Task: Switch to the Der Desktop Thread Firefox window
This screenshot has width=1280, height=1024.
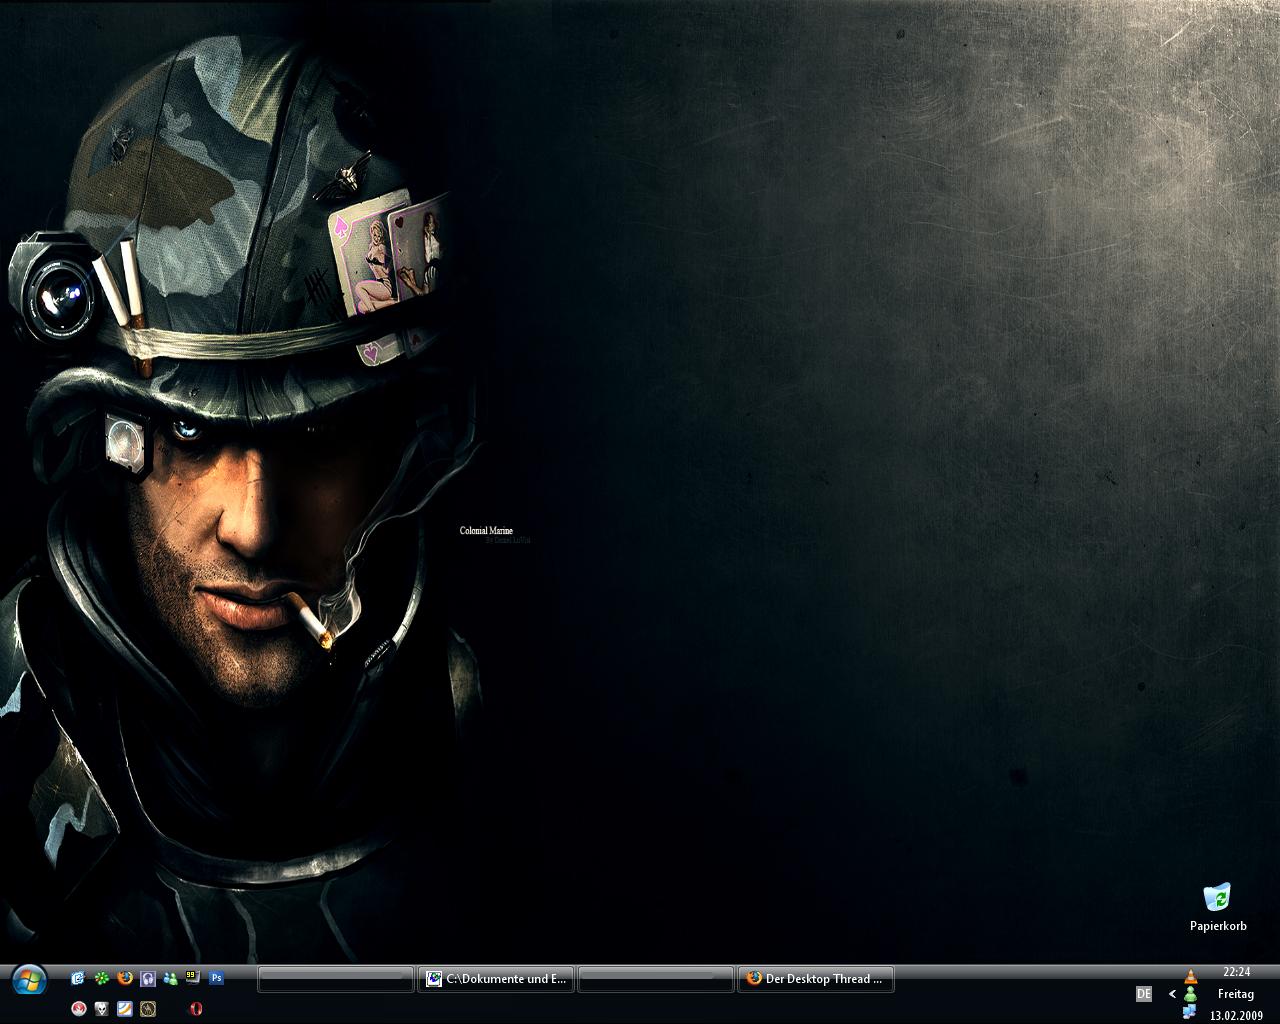Action: [x=815, y=979]
